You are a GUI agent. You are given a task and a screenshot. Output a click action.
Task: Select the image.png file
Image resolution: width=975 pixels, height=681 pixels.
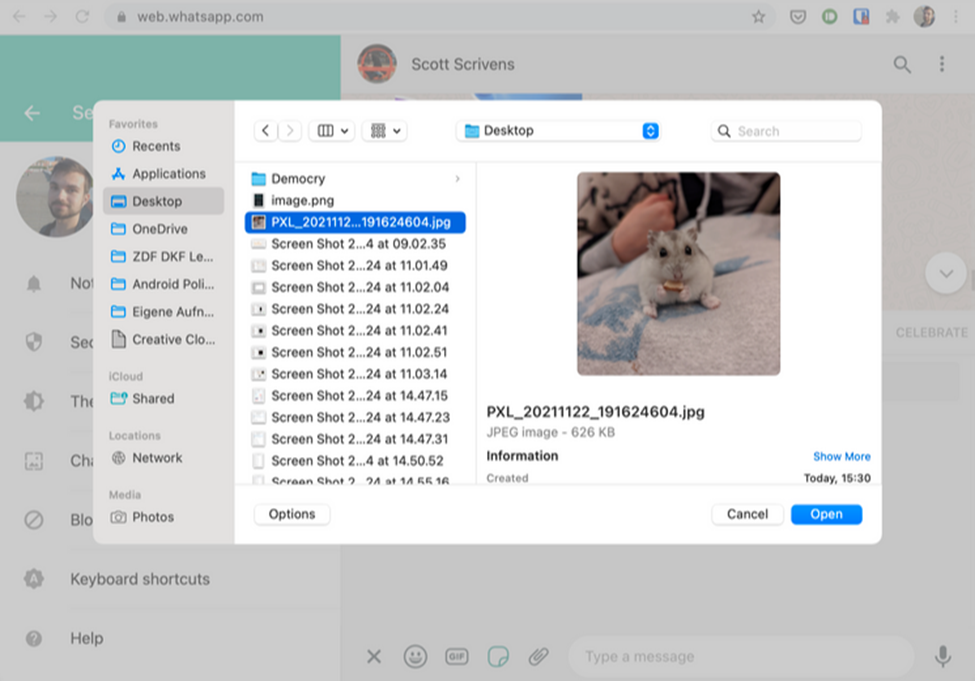click(355, 200)
